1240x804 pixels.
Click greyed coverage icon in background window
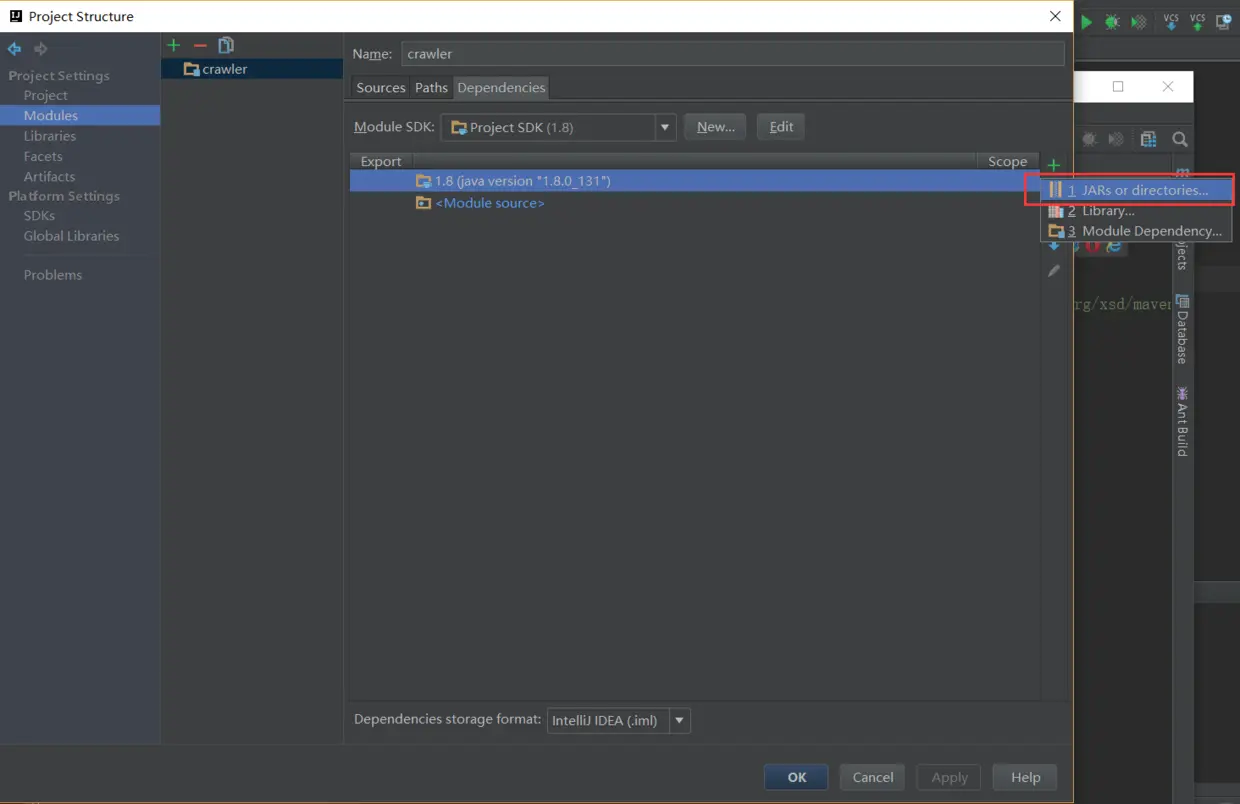click(1116, 140)
